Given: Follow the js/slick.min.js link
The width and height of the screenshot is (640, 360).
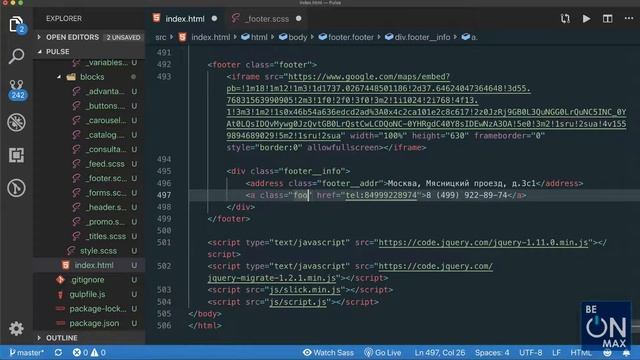Looking at the screenshot, I should point(305,290).
